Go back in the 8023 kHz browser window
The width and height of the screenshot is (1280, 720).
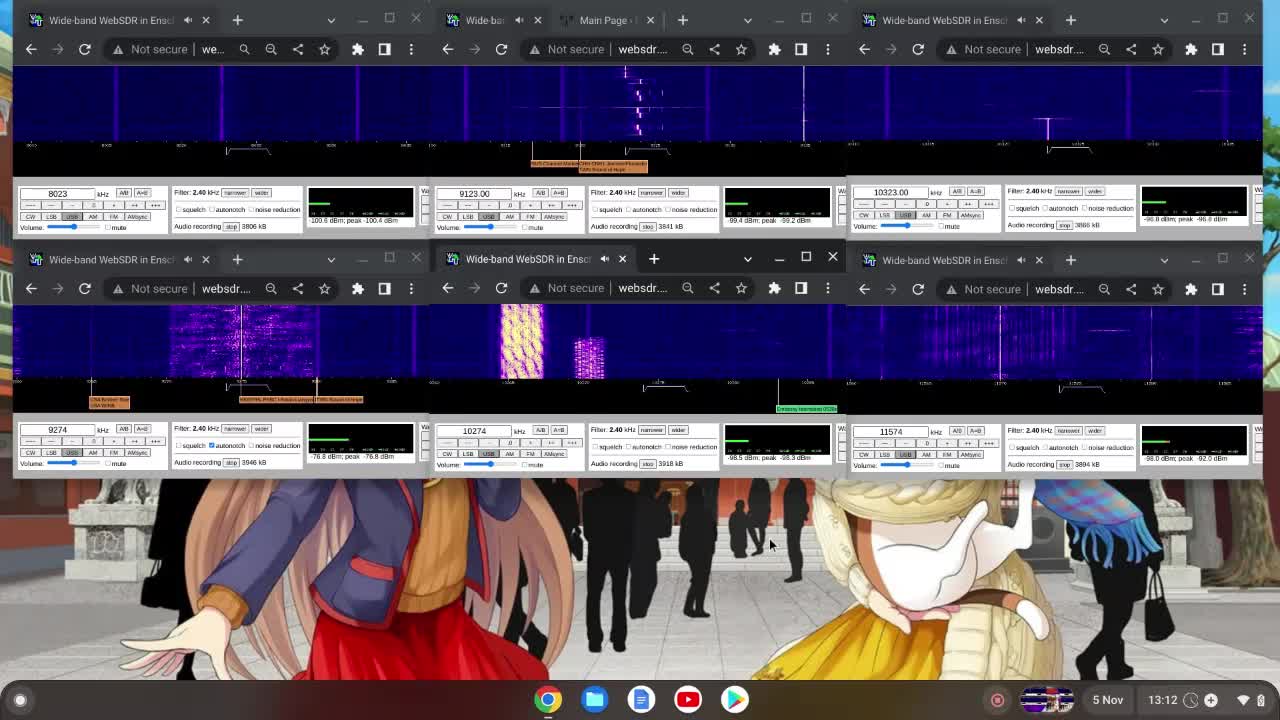tap(31, 49)
